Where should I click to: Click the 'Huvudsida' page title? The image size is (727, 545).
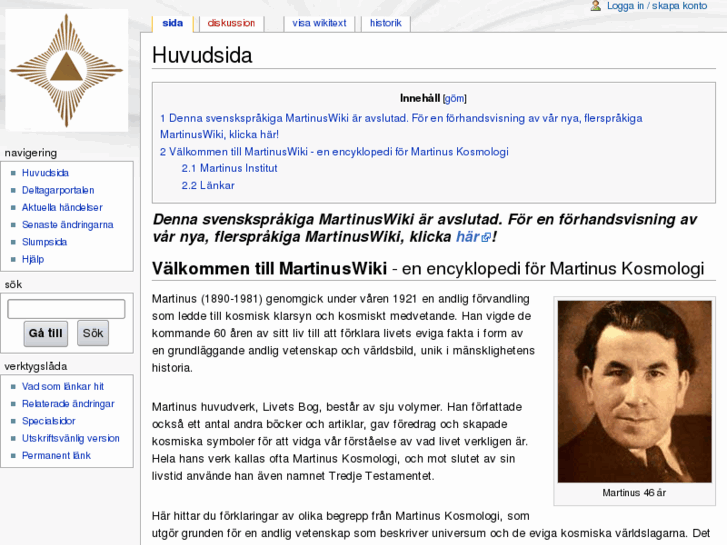pyautogui.click(x=202, y=55)
